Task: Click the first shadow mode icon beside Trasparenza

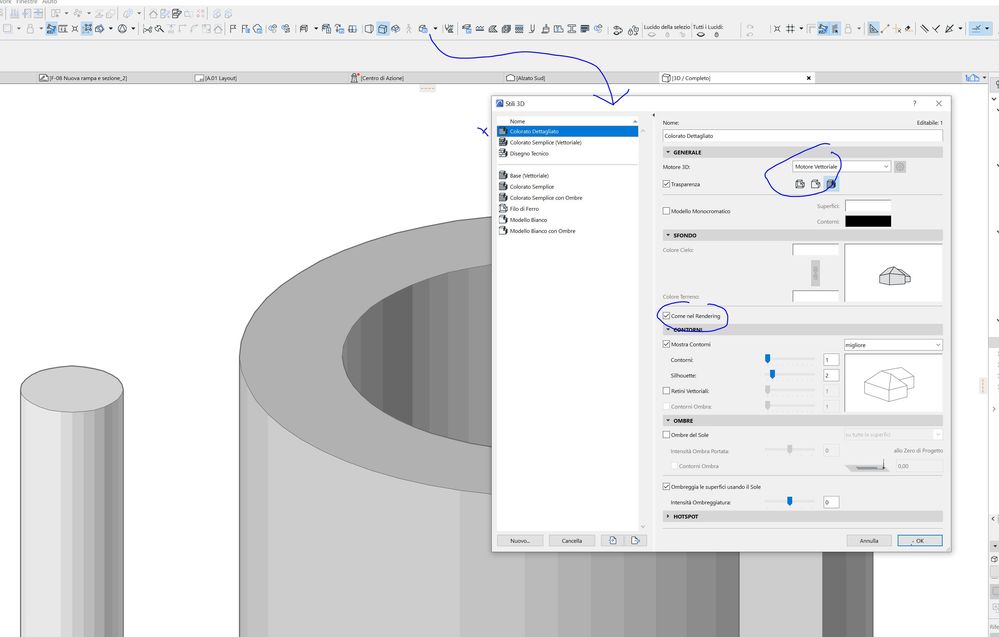Action: (799, 184)
